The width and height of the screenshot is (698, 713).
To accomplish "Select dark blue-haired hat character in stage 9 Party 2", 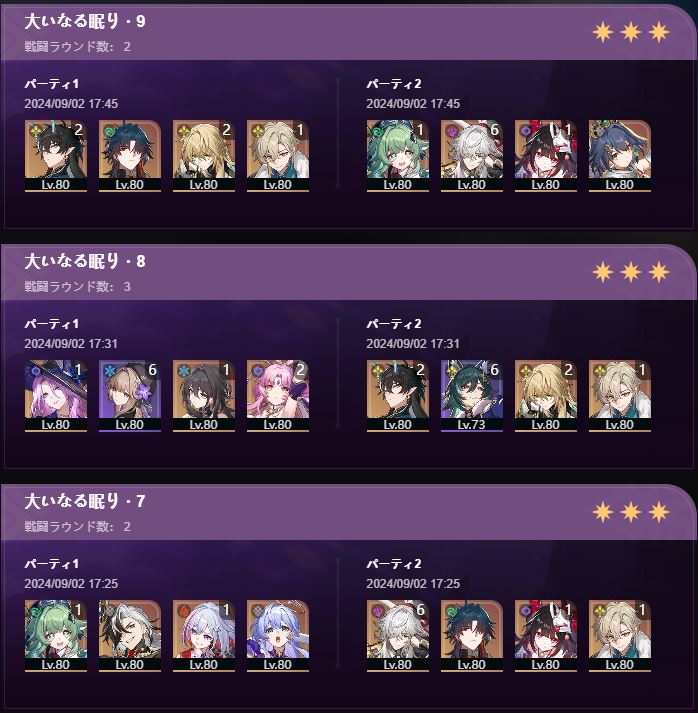I will coord(620,156).
